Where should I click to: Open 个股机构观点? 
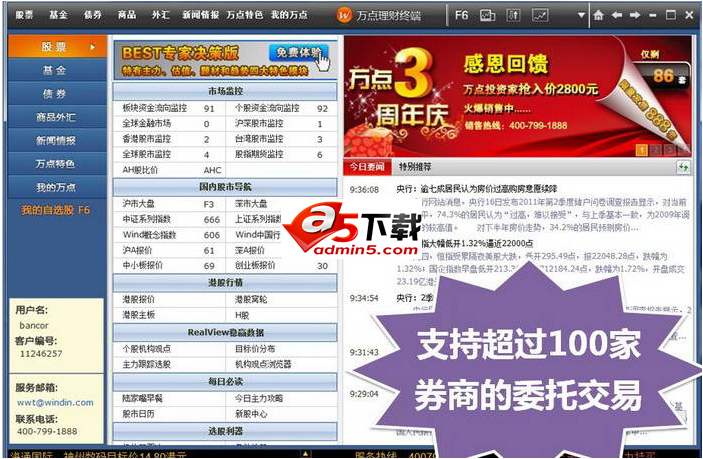(x=147, y=349)
